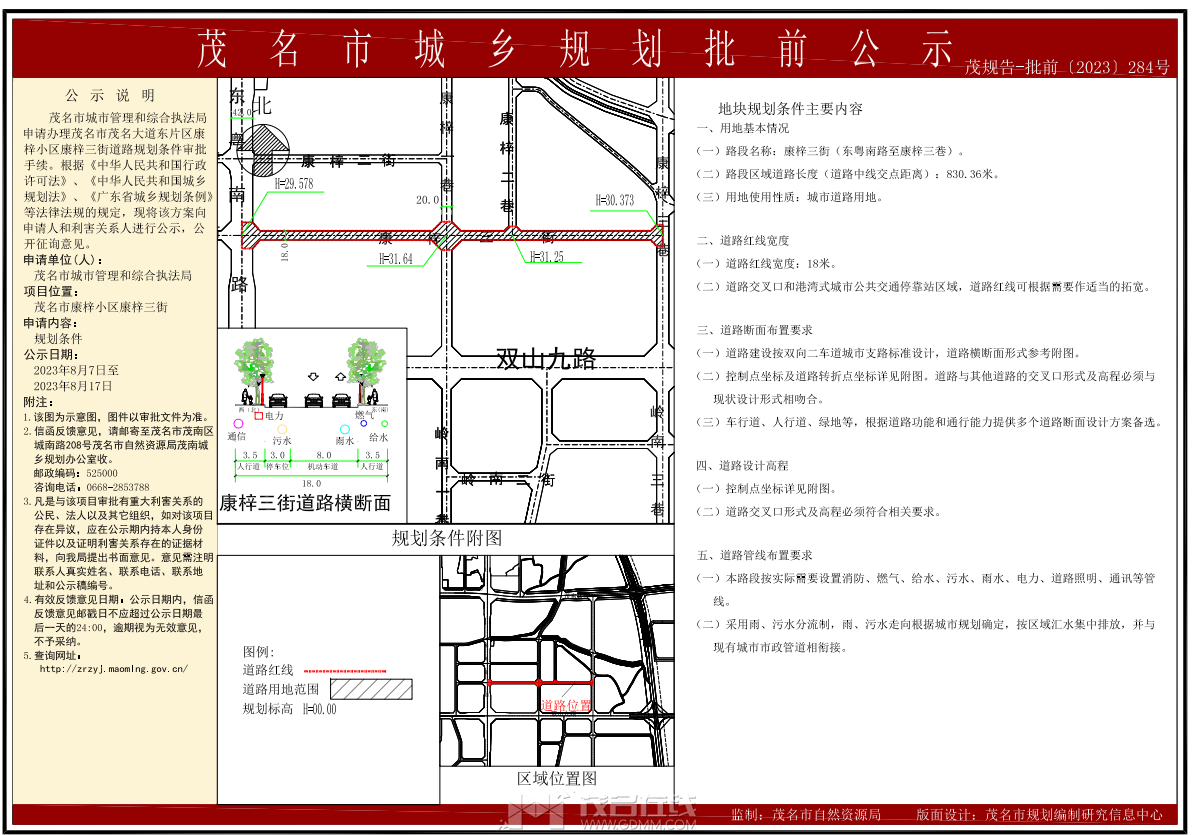Click the H=29.578 elevation label
Screen dimensions: 1192x835
point(286,184)
